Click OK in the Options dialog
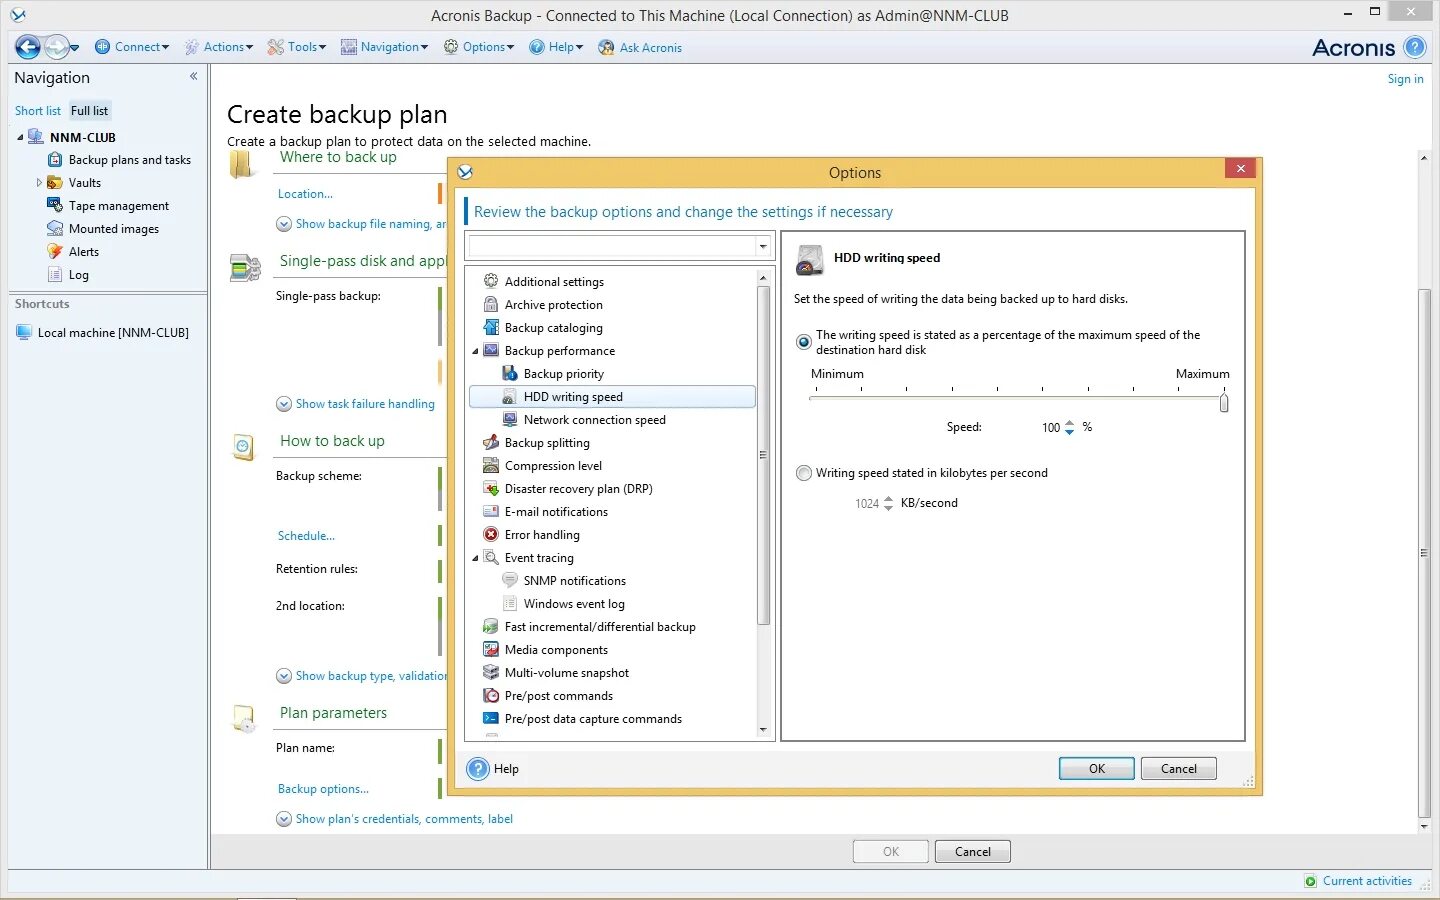The image size is (1440, 900). pos(1097,769)
